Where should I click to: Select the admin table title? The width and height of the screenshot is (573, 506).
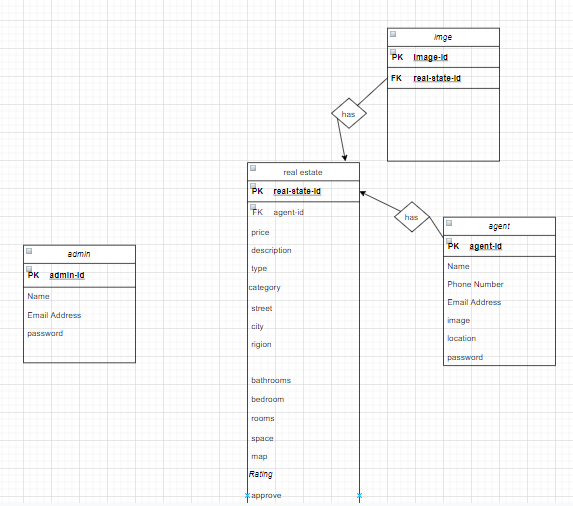79,254
